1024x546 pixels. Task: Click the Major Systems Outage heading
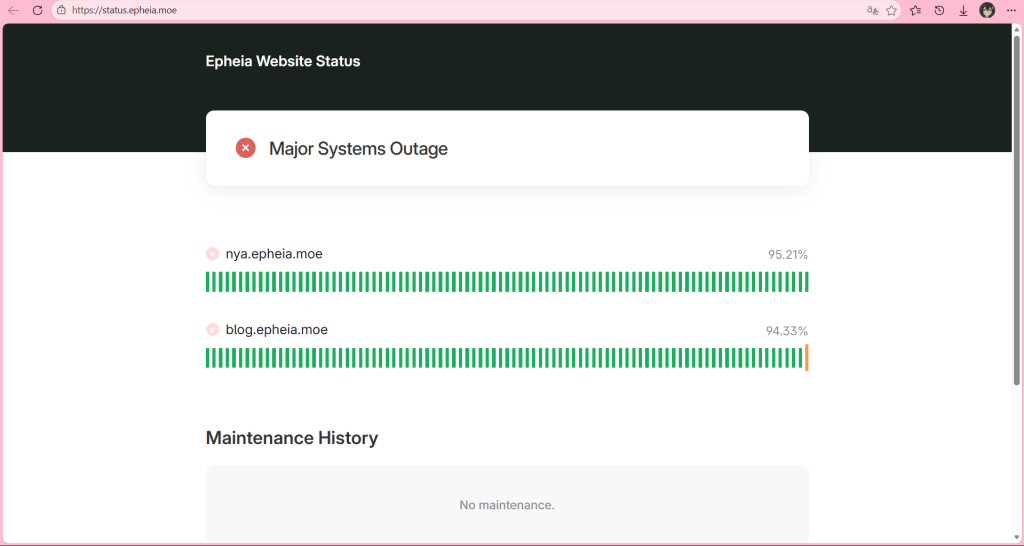coord(359,149)
